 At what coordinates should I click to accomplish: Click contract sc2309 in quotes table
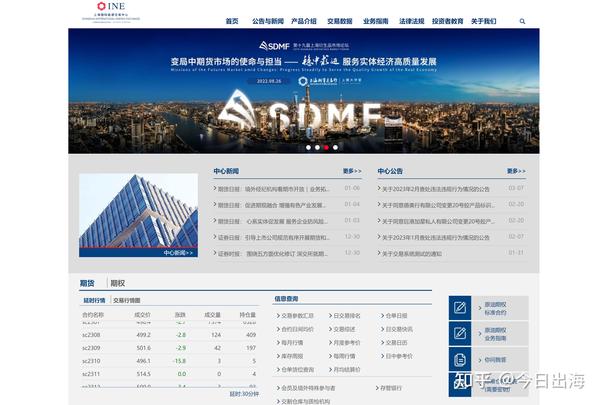tap(91, 348)
